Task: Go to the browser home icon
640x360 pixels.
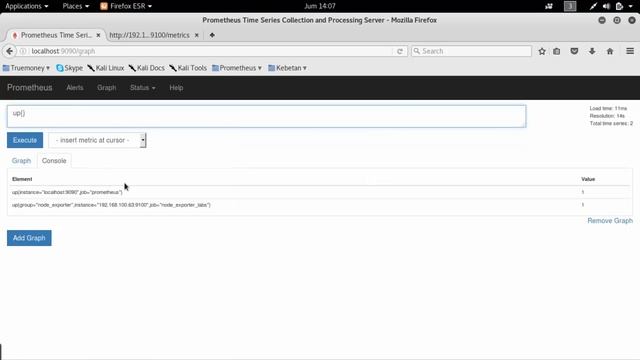Action: pos(610,51)
